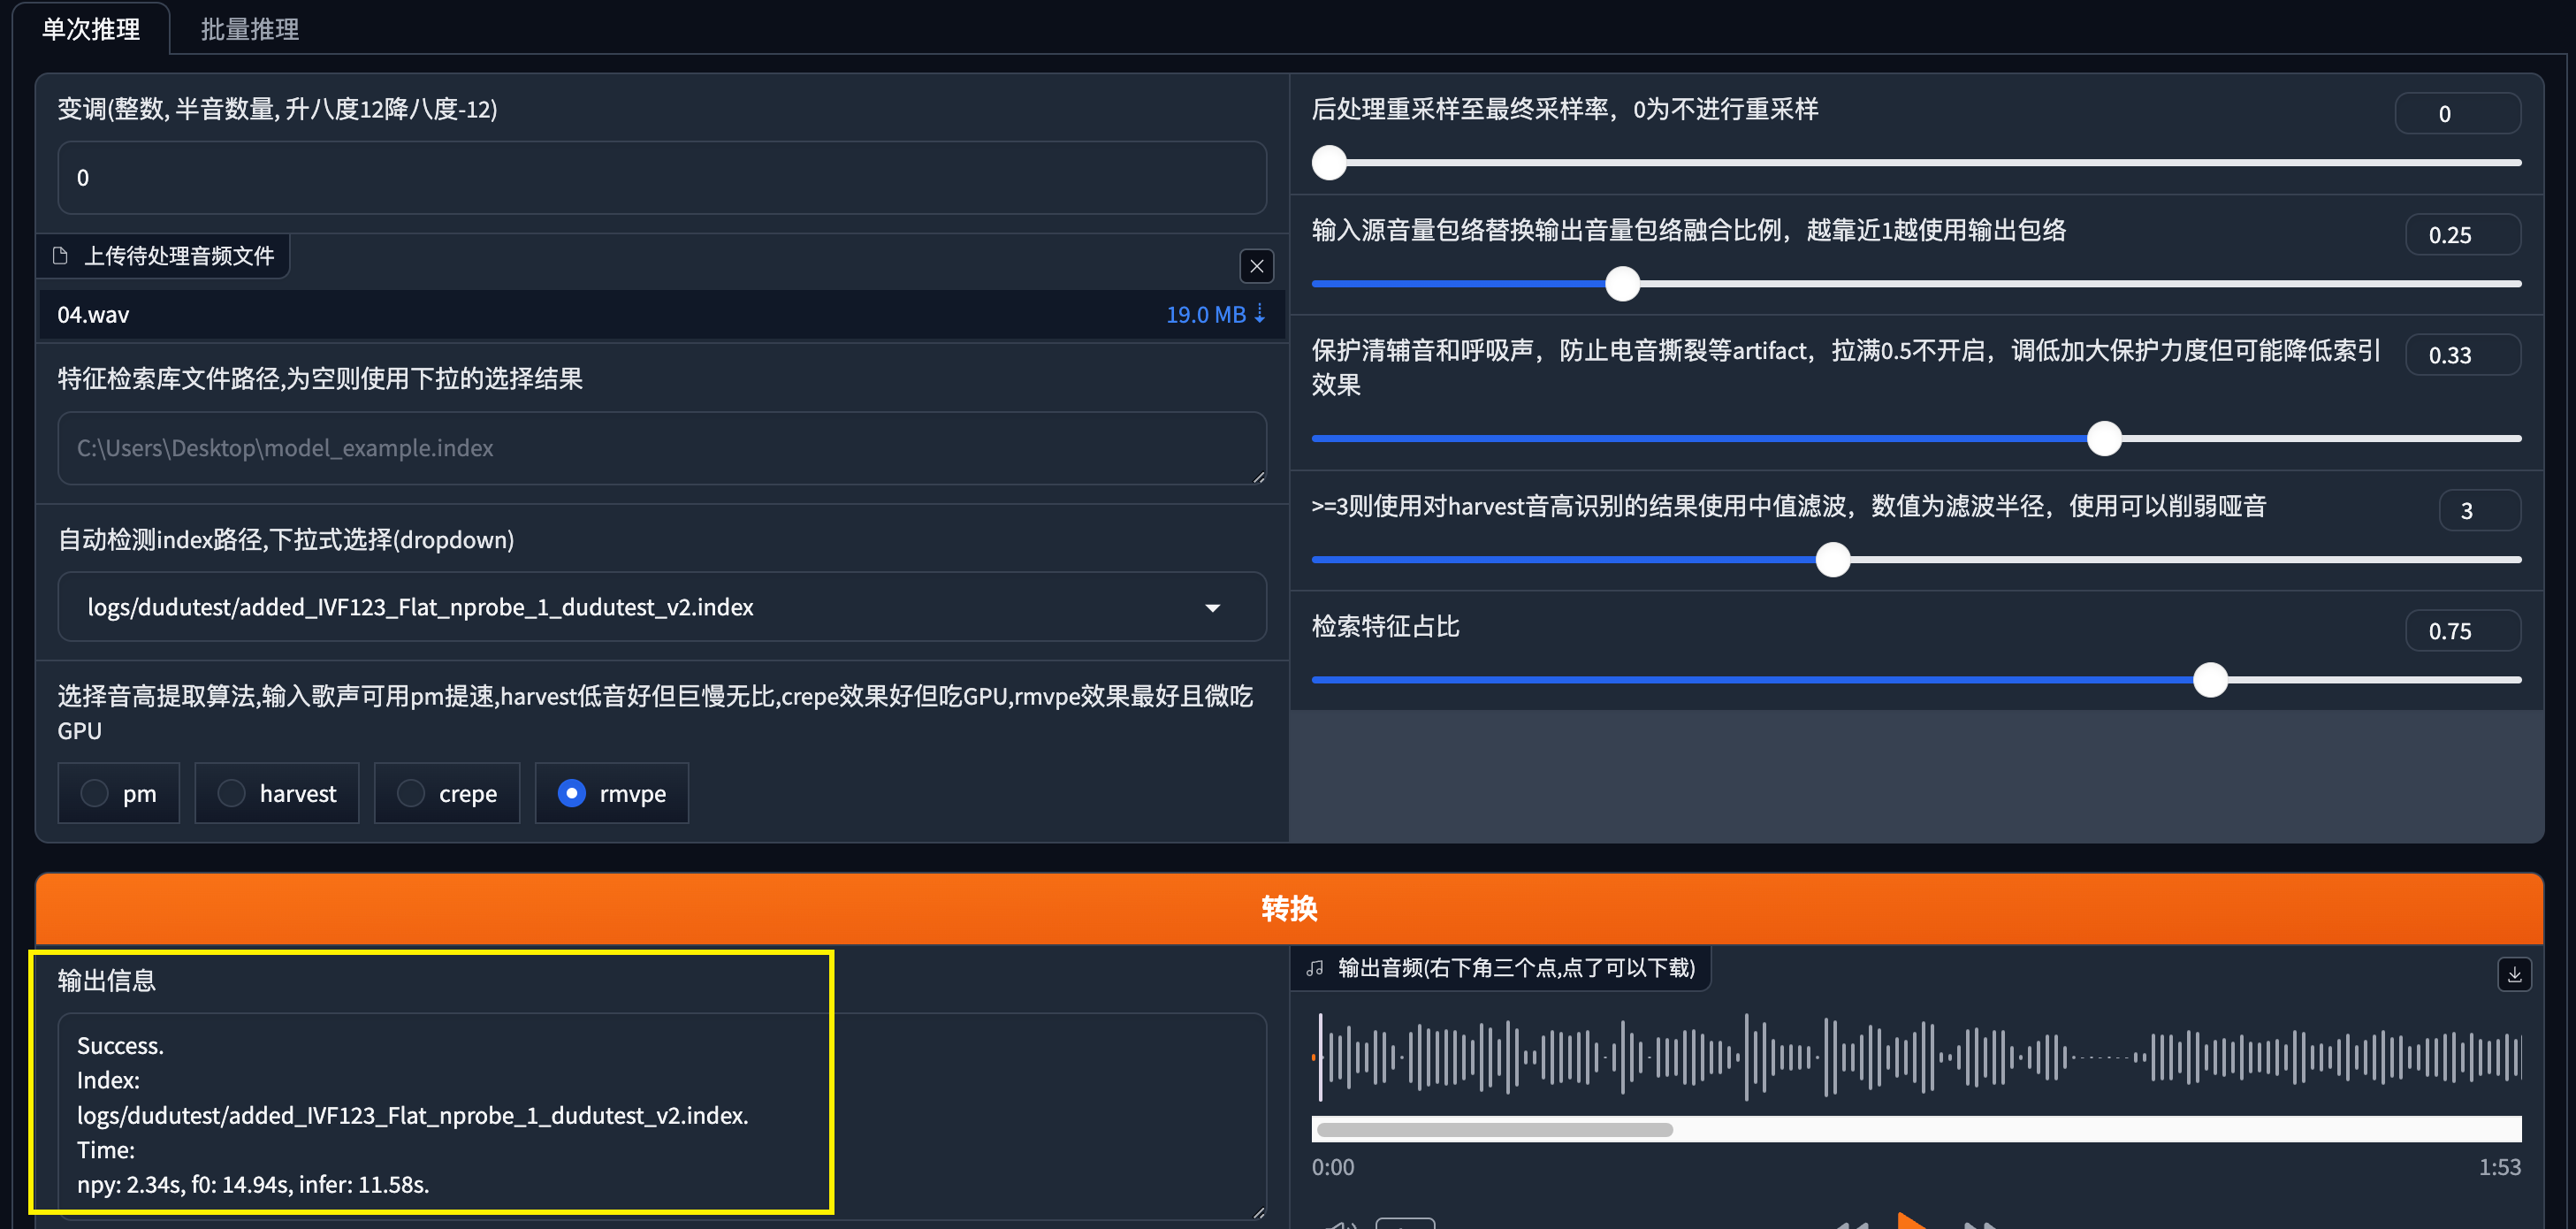The width and height of the screenshot is (2576, 1229).
Task: Click the rewind icon in audio player
Action: pos(1851,1224)
